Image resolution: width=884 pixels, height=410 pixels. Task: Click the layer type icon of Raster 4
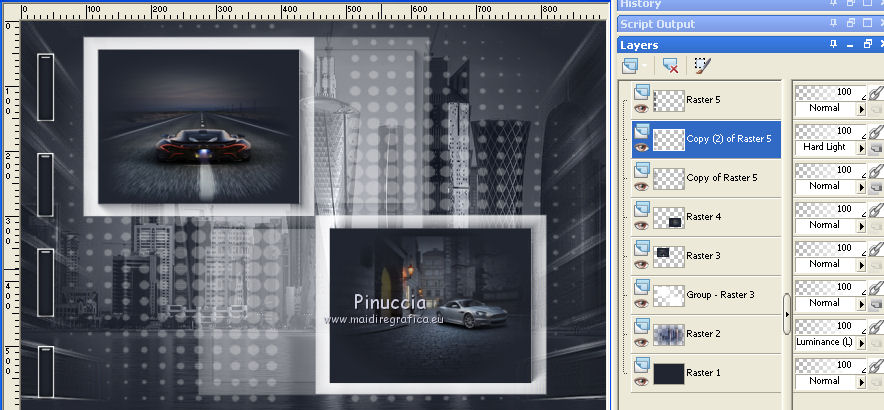click(642, 209)
